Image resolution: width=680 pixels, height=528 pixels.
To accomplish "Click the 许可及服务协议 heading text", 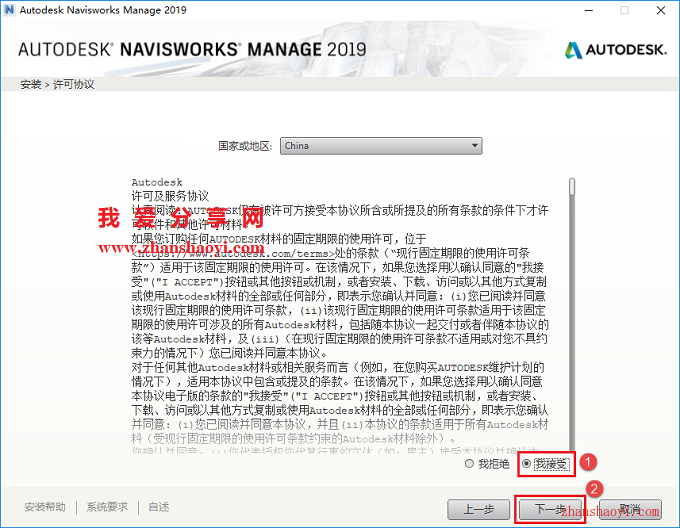I will (x=170, y=196).
